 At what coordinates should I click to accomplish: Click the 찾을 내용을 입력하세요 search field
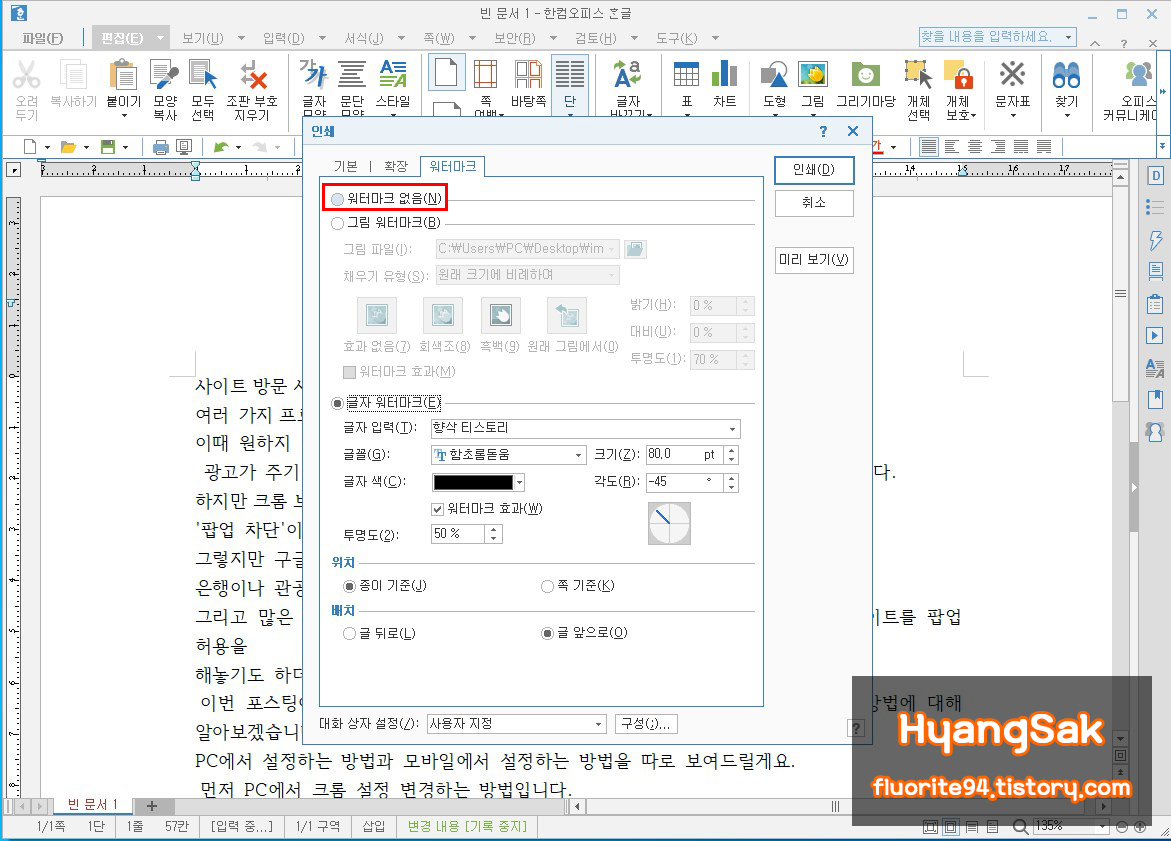pos(990,37)
